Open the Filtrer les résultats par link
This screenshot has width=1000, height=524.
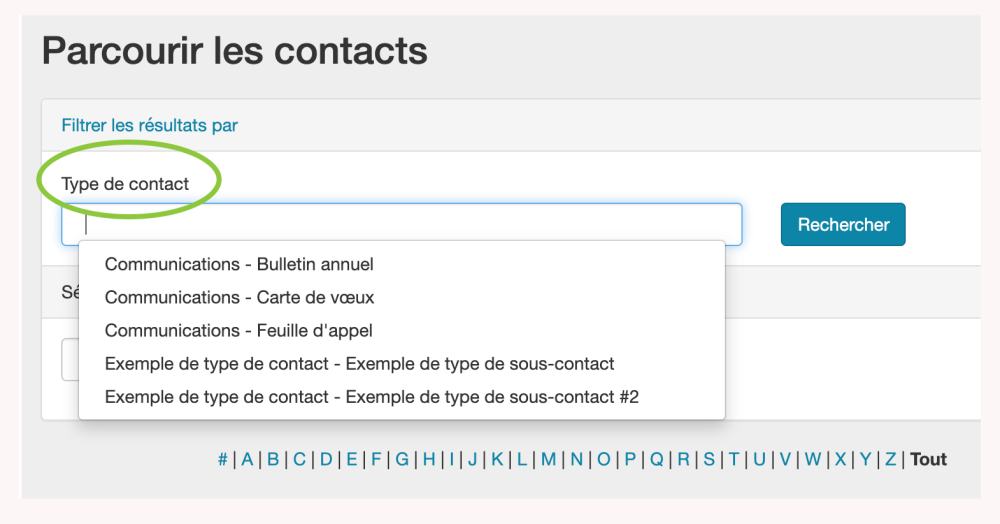(x=150, y=126)
